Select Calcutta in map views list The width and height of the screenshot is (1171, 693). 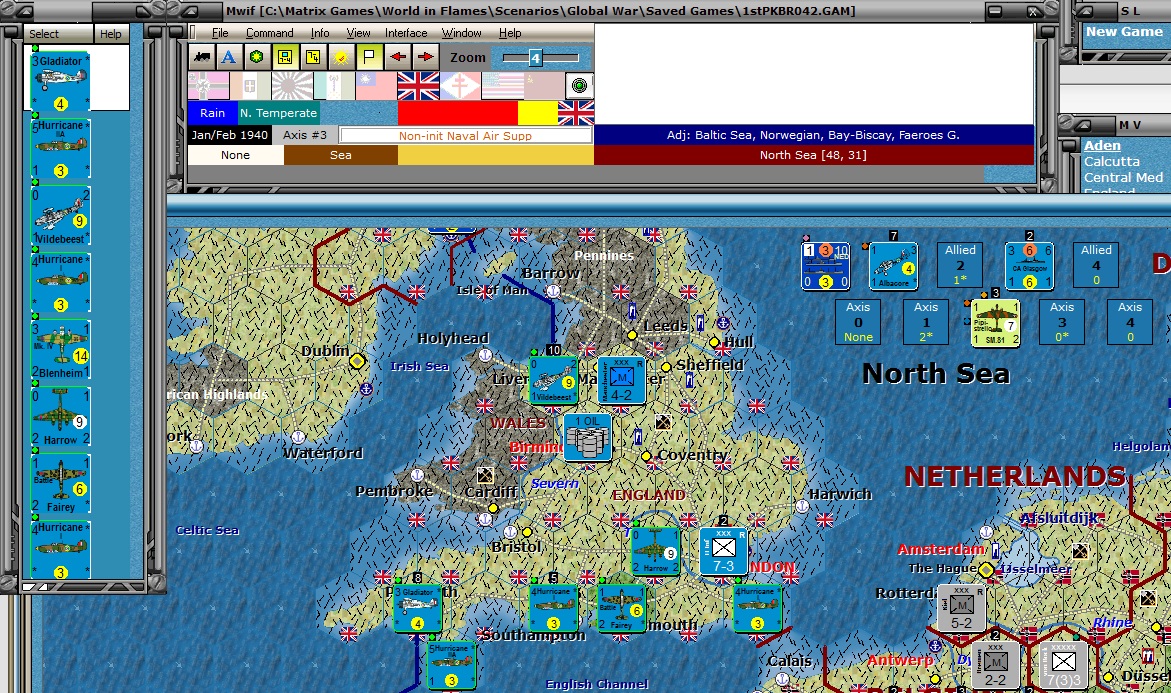pos(1112,161)
